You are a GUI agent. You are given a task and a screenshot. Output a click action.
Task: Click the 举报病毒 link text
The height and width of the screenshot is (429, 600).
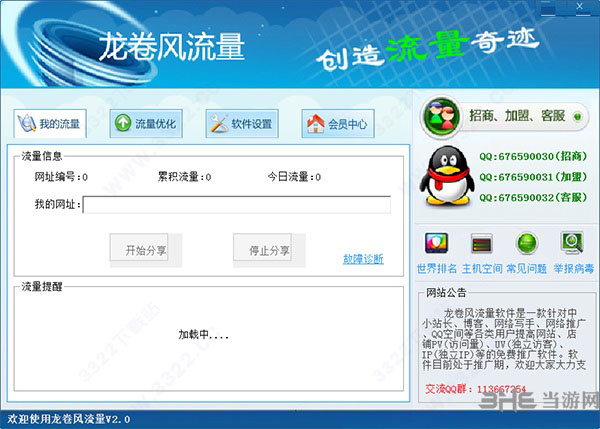pos(574,269)
